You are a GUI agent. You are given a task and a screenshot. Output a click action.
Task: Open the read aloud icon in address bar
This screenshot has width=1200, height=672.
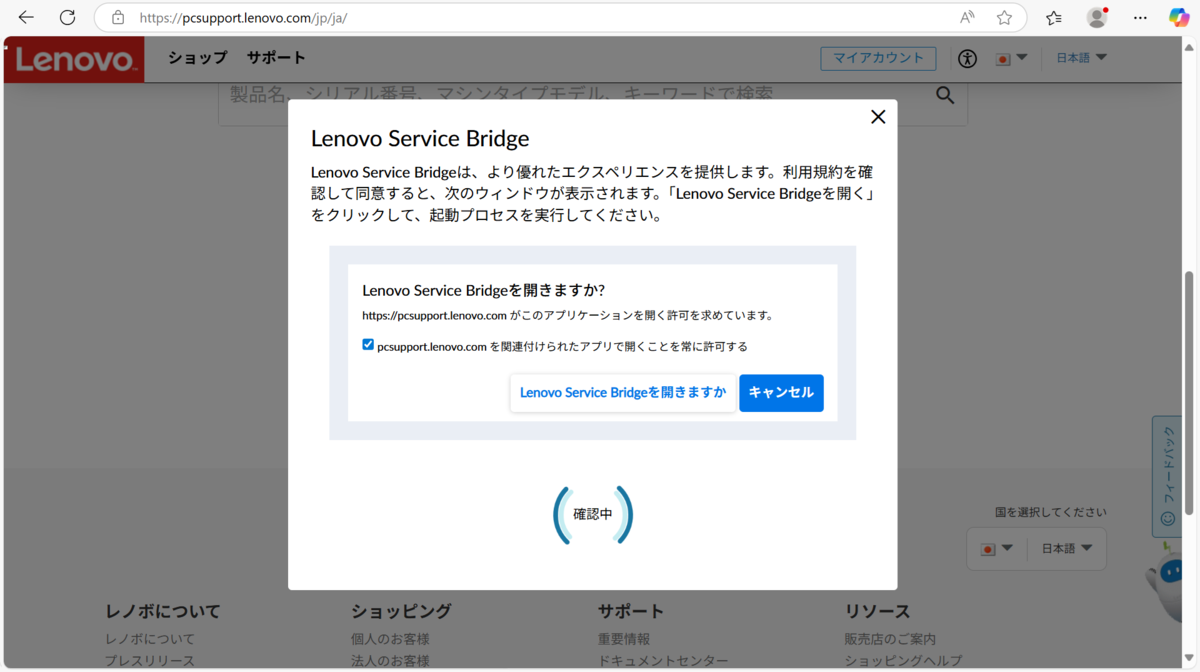pyautogui.click(x=967, y=18)
